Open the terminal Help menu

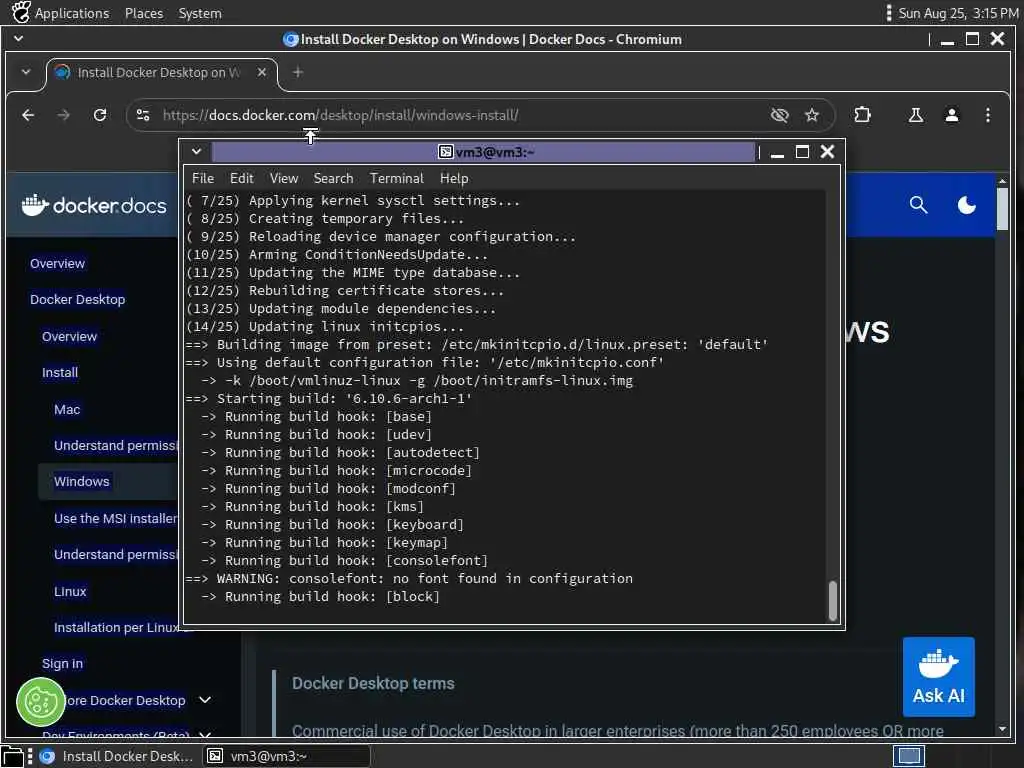[454, 178]
